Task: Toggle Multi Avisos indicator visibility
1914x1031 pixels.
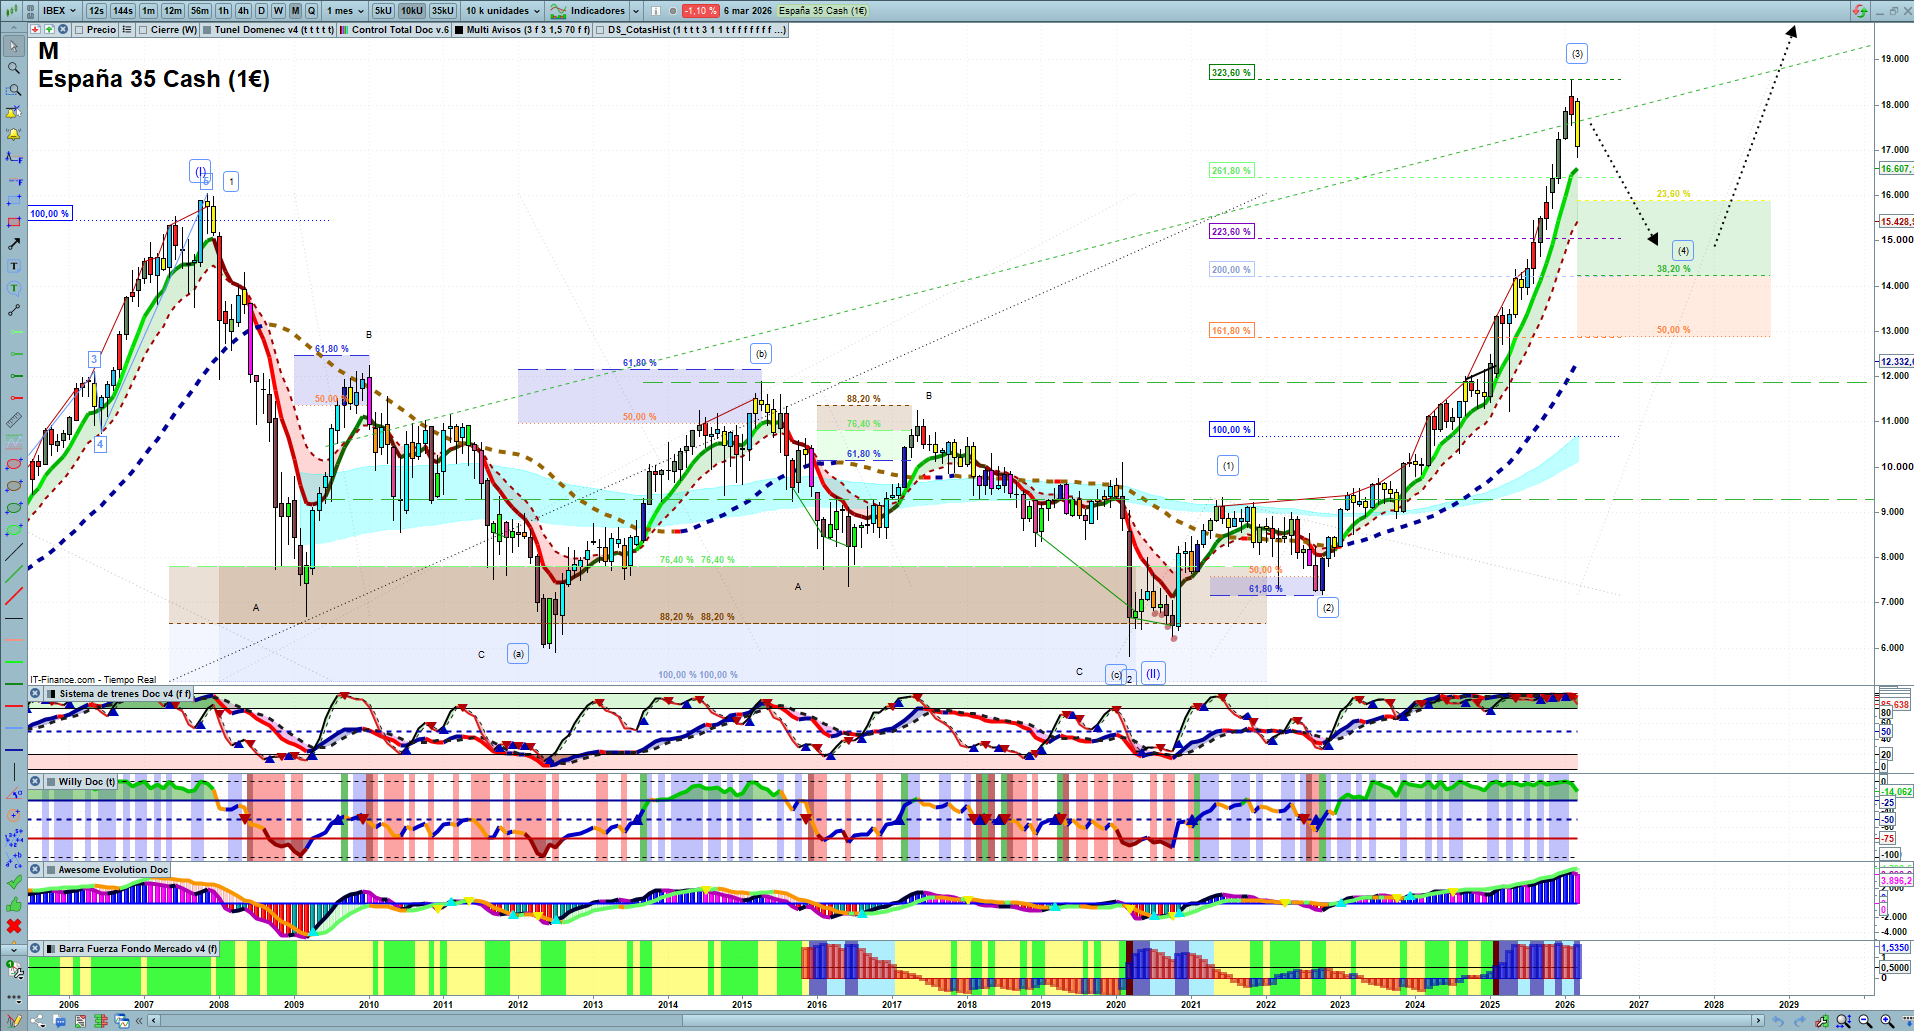Action: click(459, 30)
